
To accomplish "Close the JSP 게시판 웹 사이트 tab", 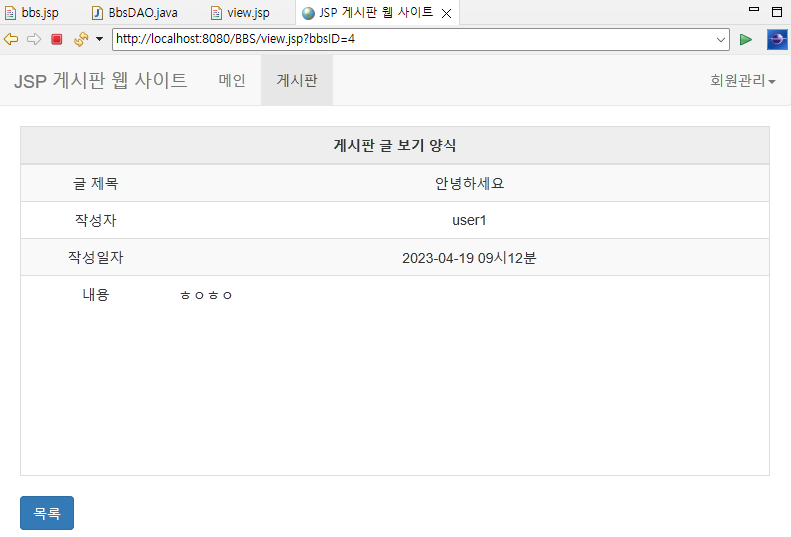I will point(446,14).
